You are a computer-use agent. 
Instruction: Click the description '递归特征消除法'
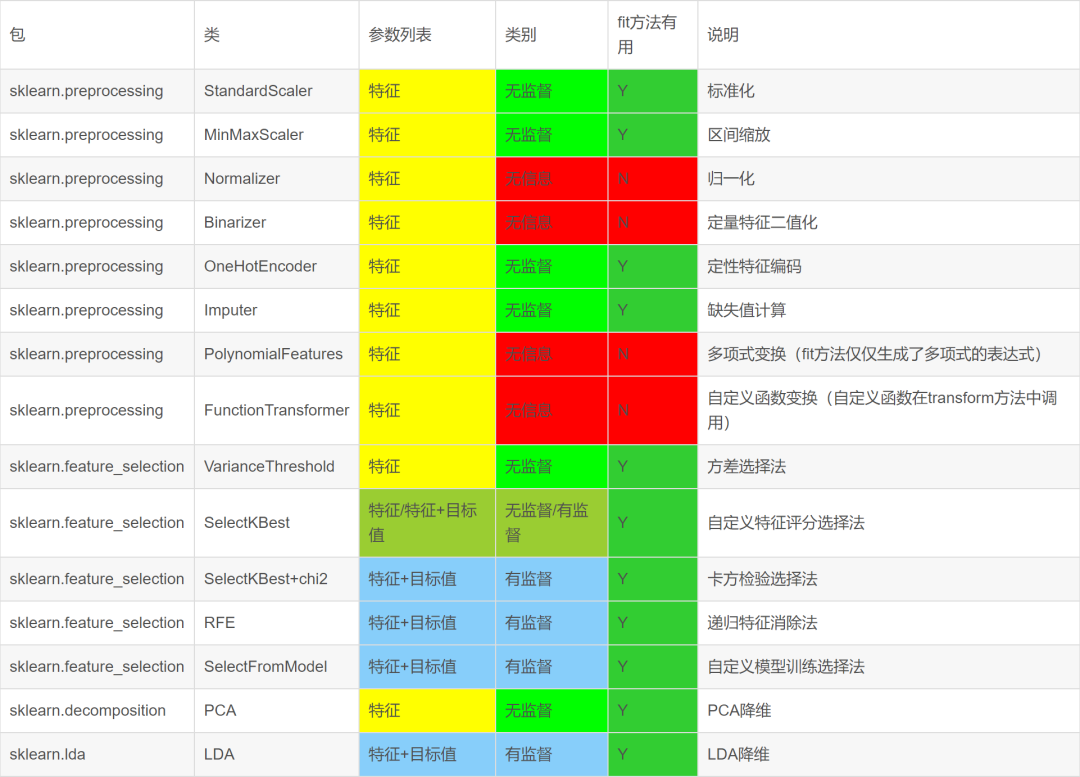coord(889,623)
